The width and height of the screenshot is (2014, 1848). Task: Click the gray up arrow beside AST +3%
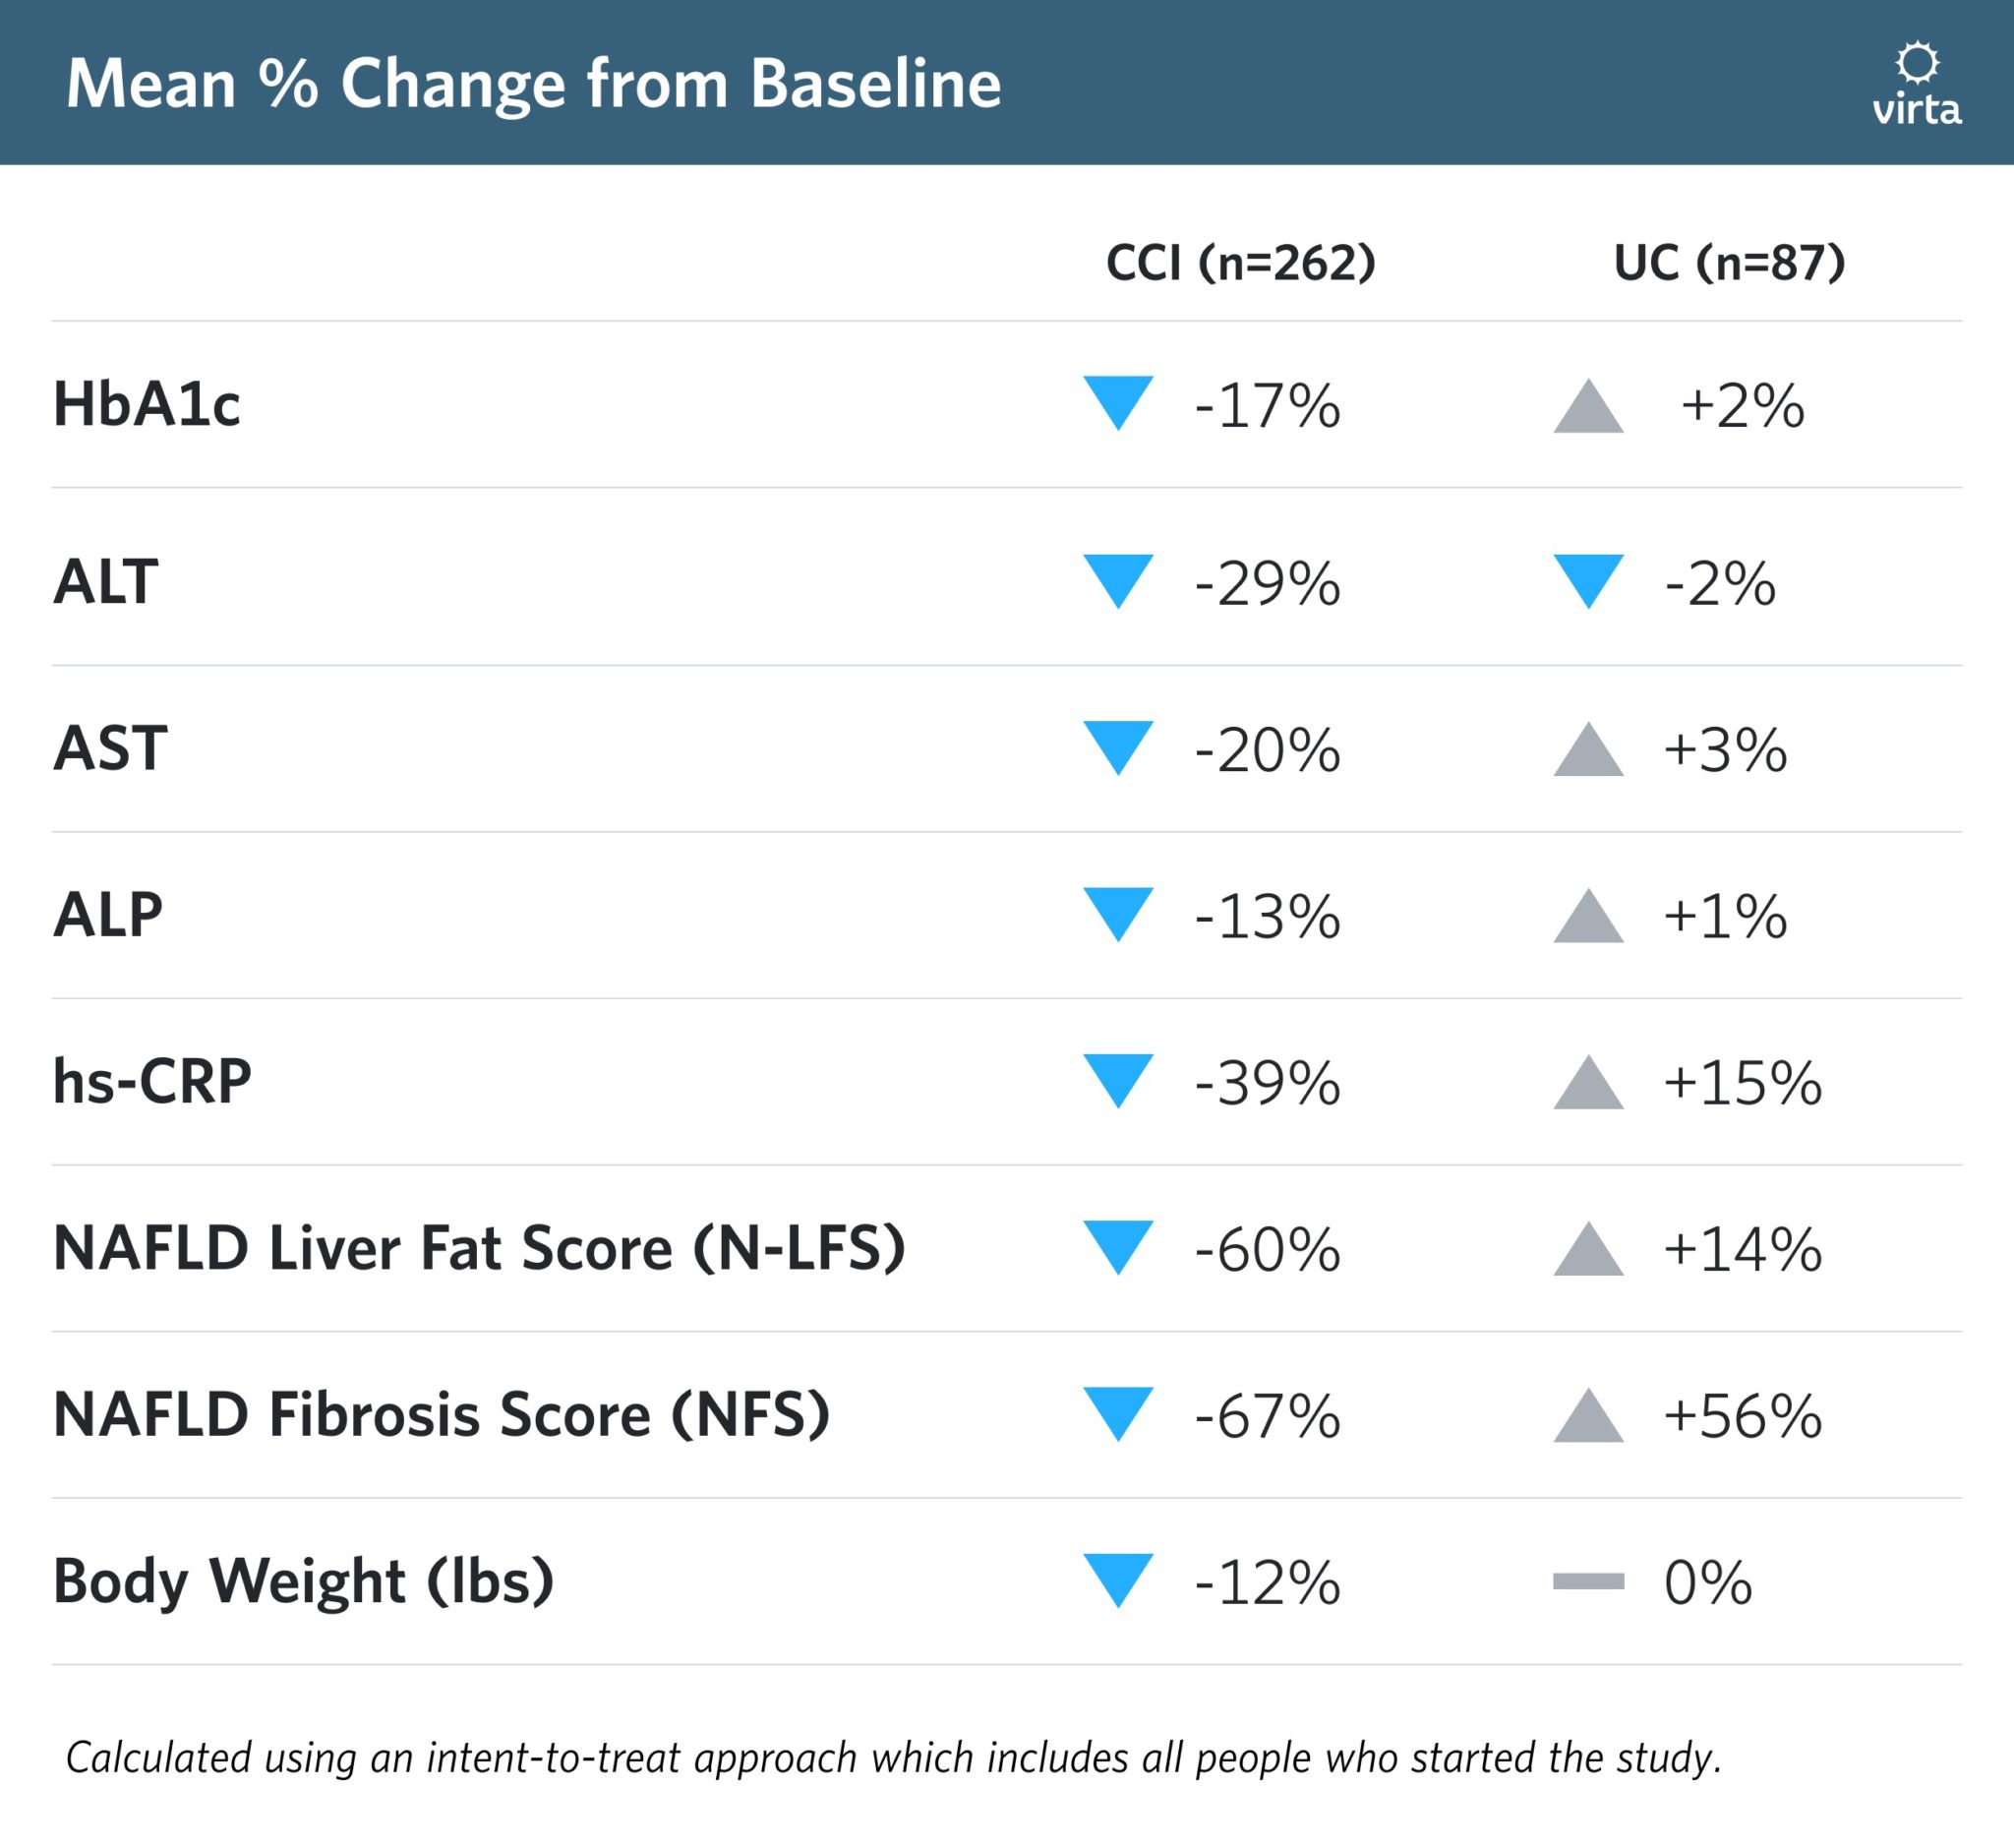(x=1588, y=753)
